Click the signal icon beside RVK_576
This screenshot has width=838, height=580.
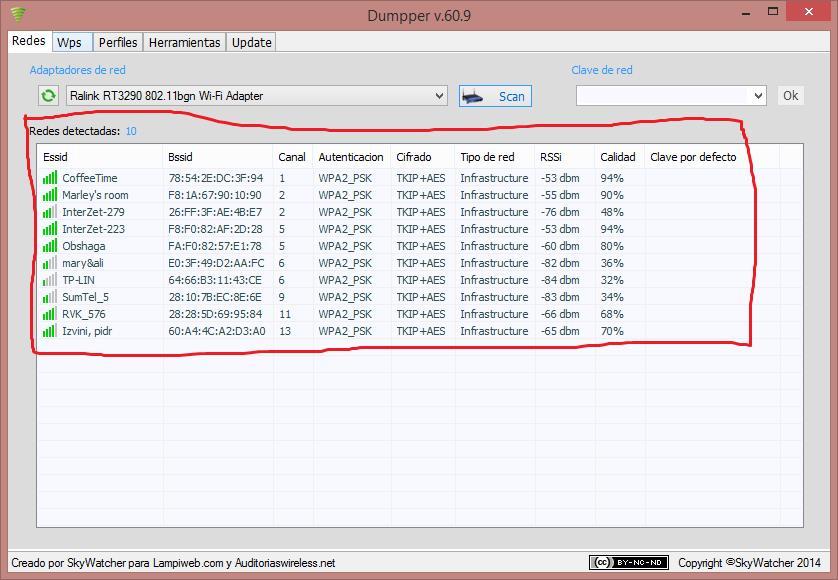[50, 314]
